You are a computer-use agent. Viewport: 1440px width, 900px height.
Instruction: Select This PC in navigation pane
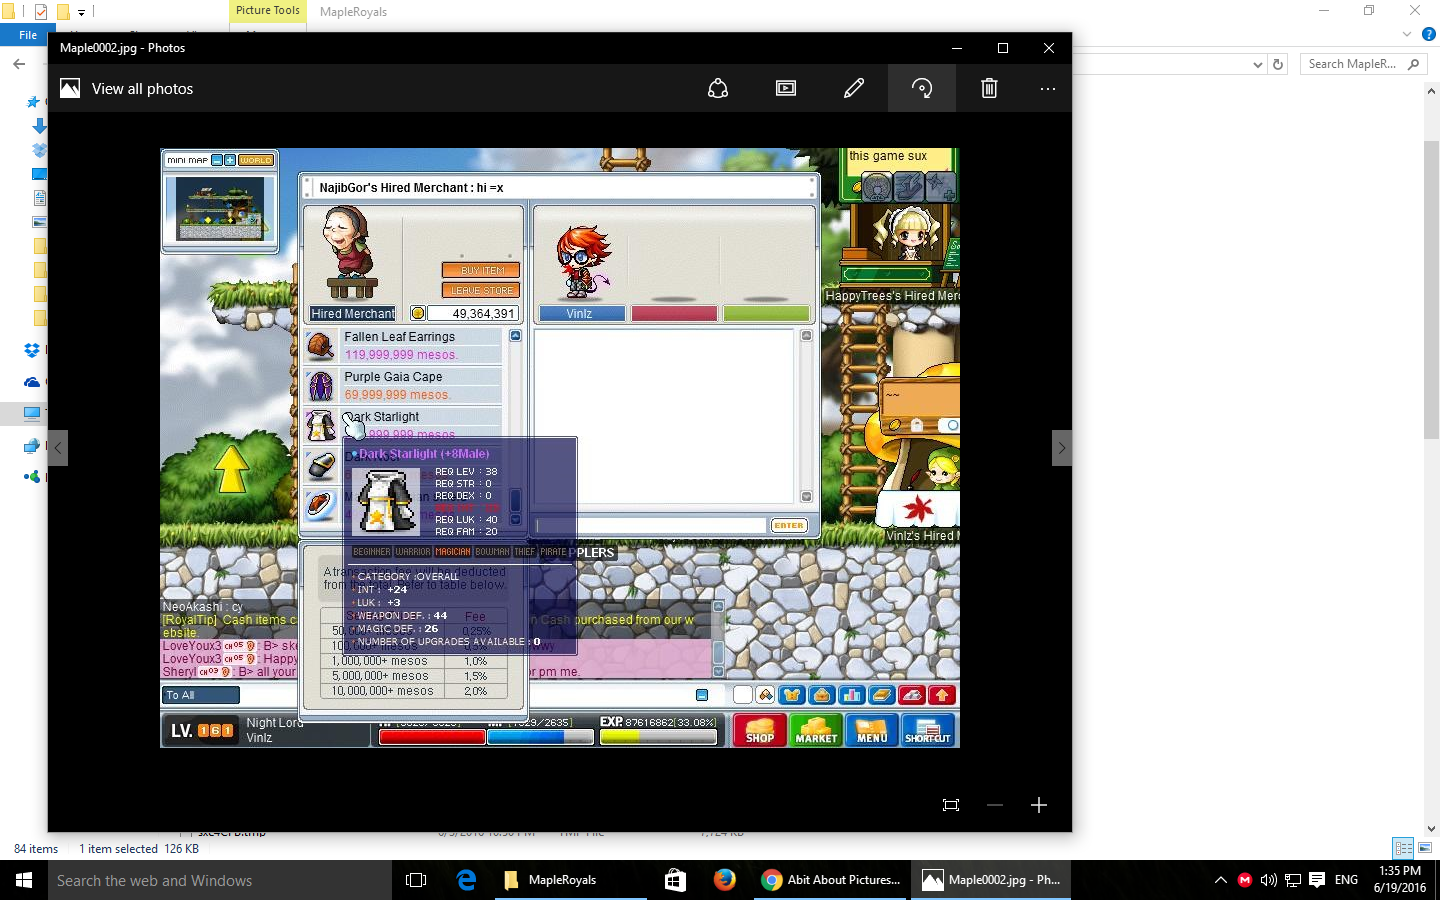32,414
